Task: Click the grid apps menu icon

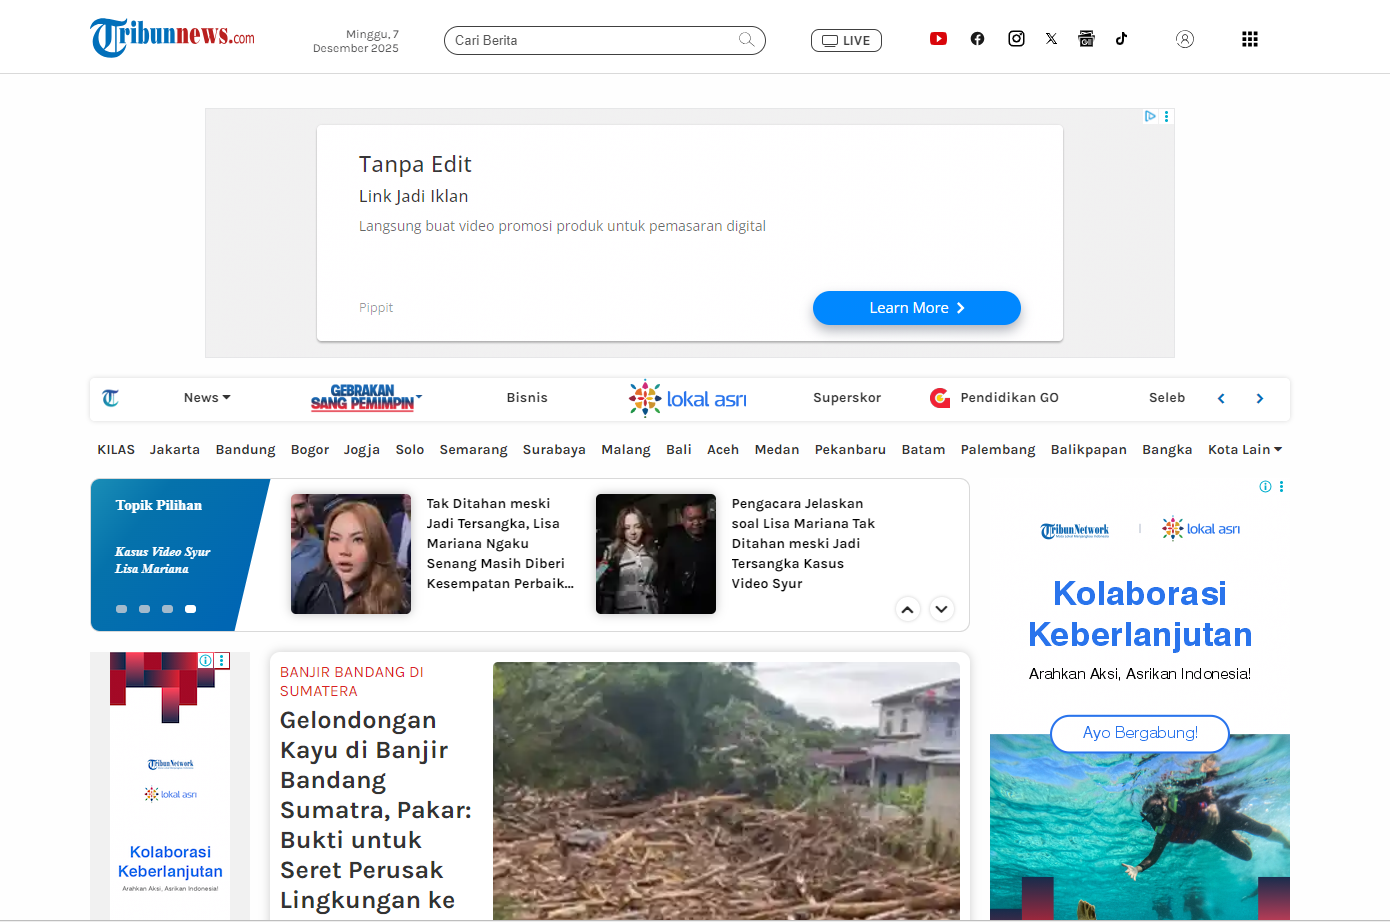Action: tap(1249, 38)
